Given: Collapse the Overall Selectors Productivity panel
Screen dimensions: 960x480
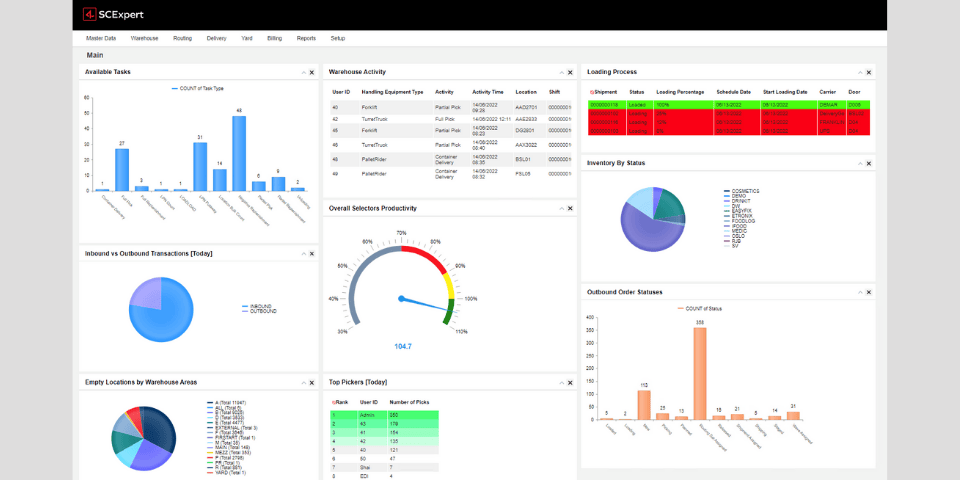Looking at the screenshot, I should [559, 209].
